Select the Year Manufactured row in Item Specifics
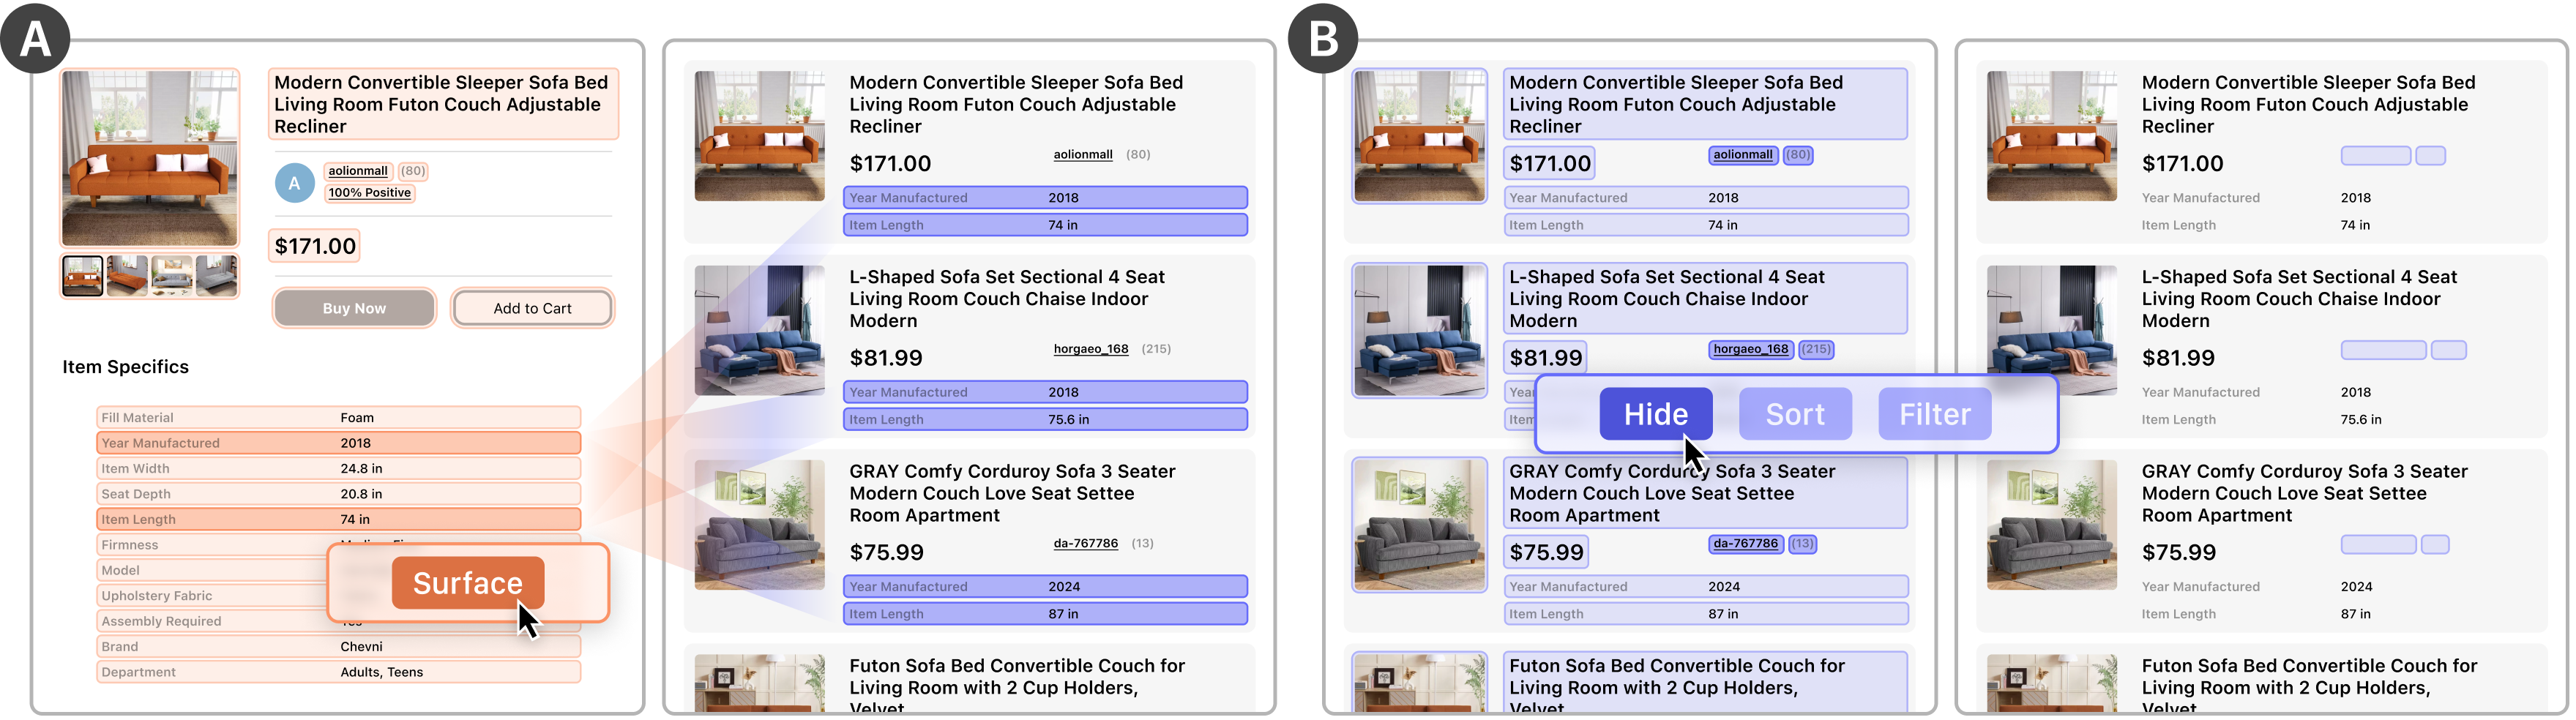The width and height of the screenshot is (2576, 720). (339, 443)
